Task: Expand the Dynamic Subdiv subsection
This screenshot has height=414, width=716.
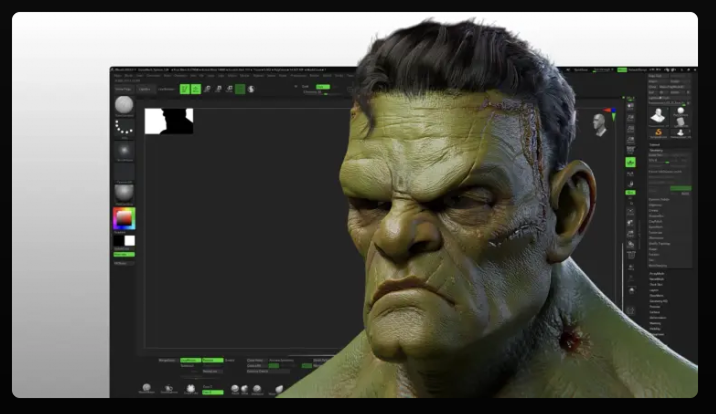Action: pyautogui.click(x=659, y=199)
